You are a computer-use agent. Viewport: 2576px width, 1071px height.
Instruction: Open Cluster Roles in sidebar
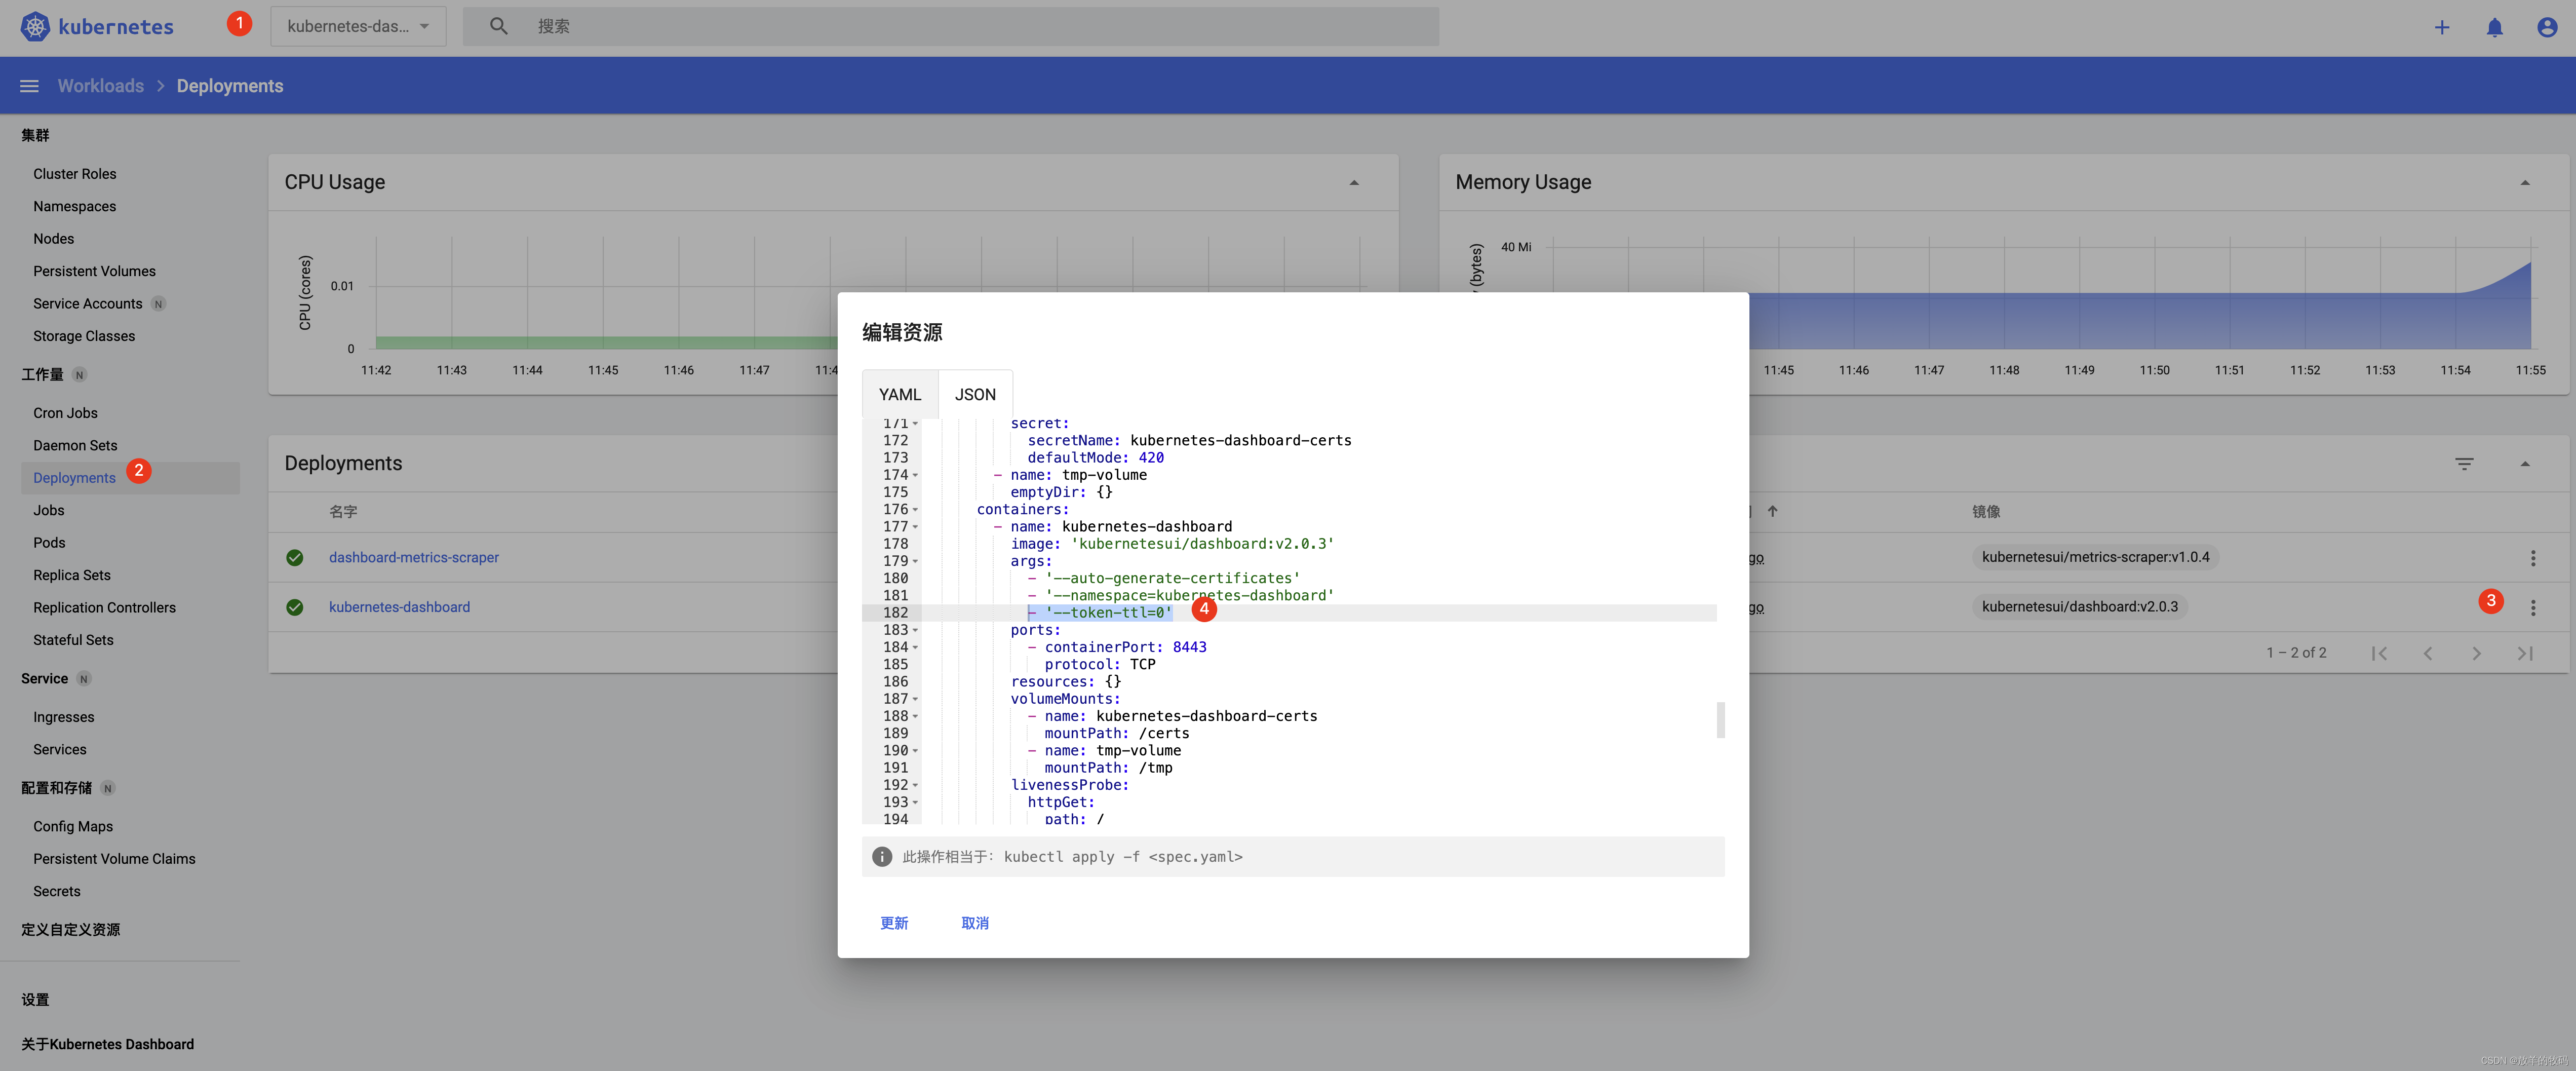(x=75, y=174)
